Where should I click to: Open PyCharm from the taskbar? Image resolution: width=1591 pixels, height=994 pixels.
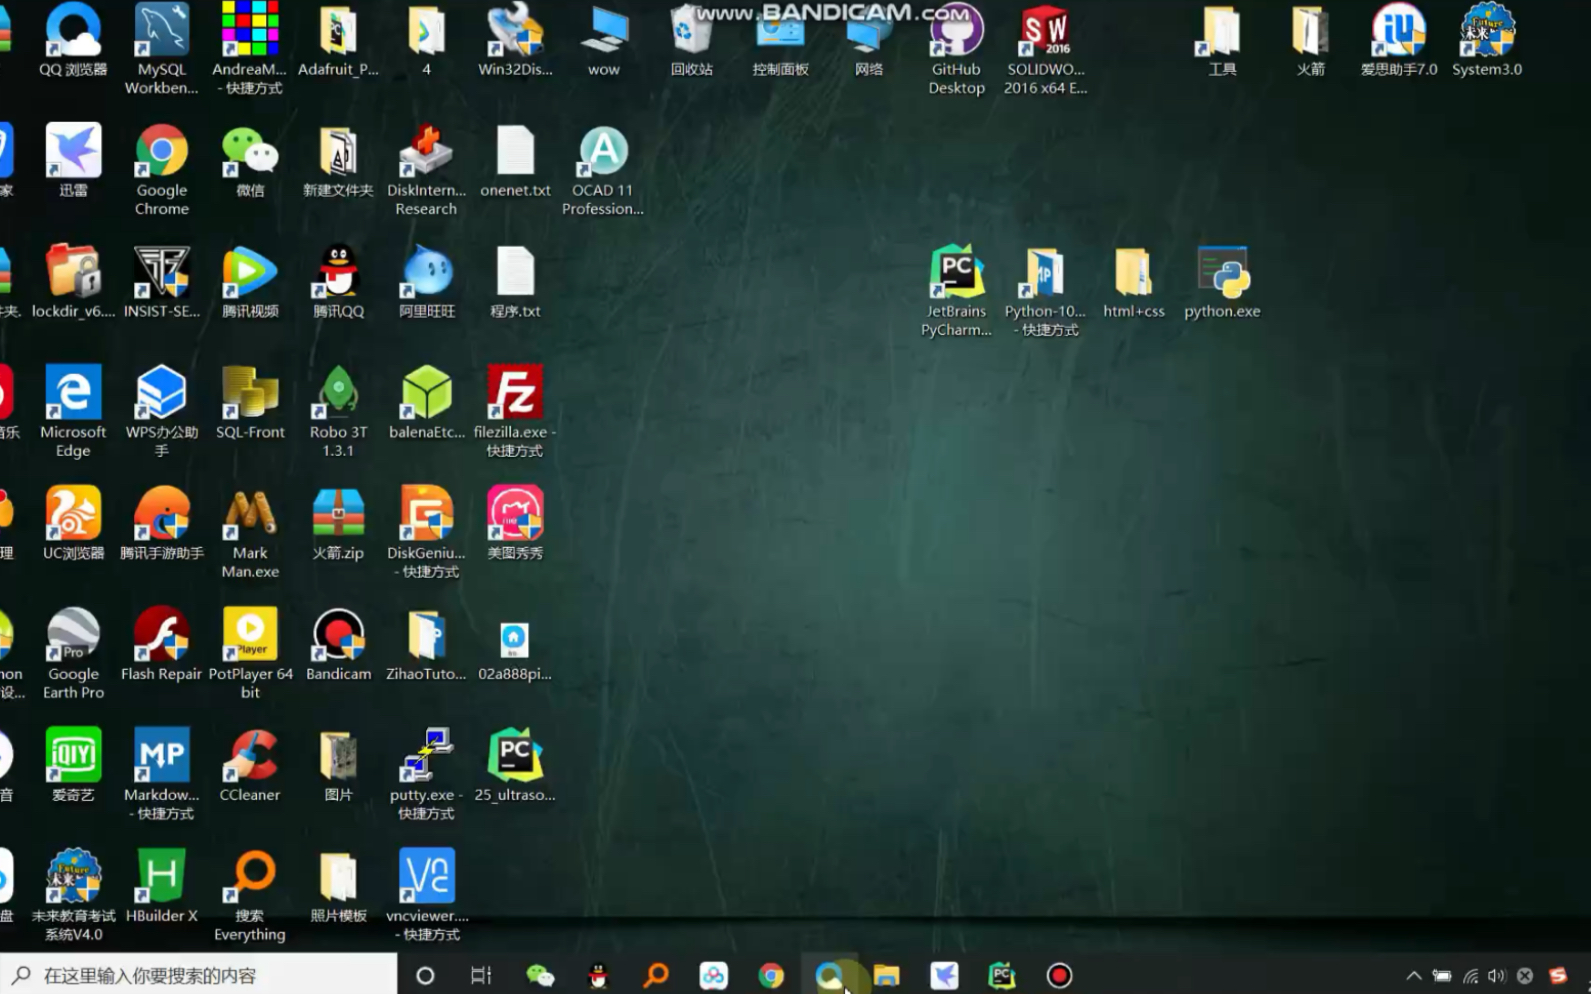pyautogui.click(x=1001, y=975)
